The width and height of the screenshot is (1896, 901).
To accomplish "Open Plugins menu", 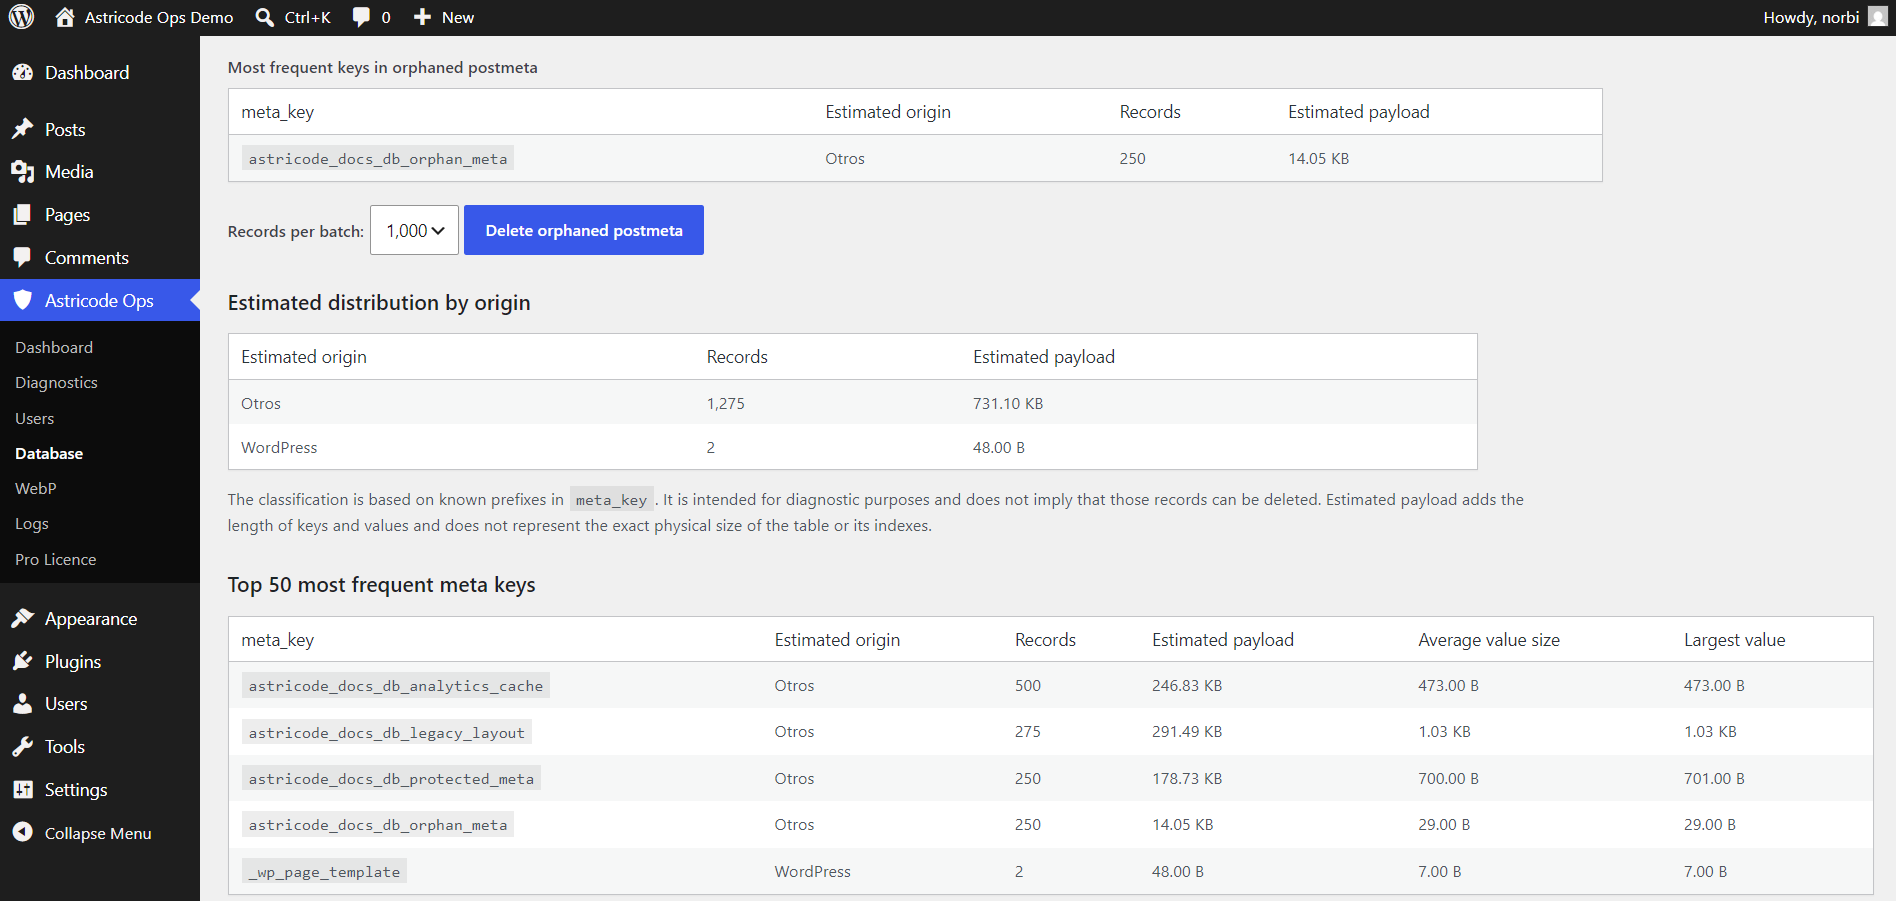I will 73,662.
